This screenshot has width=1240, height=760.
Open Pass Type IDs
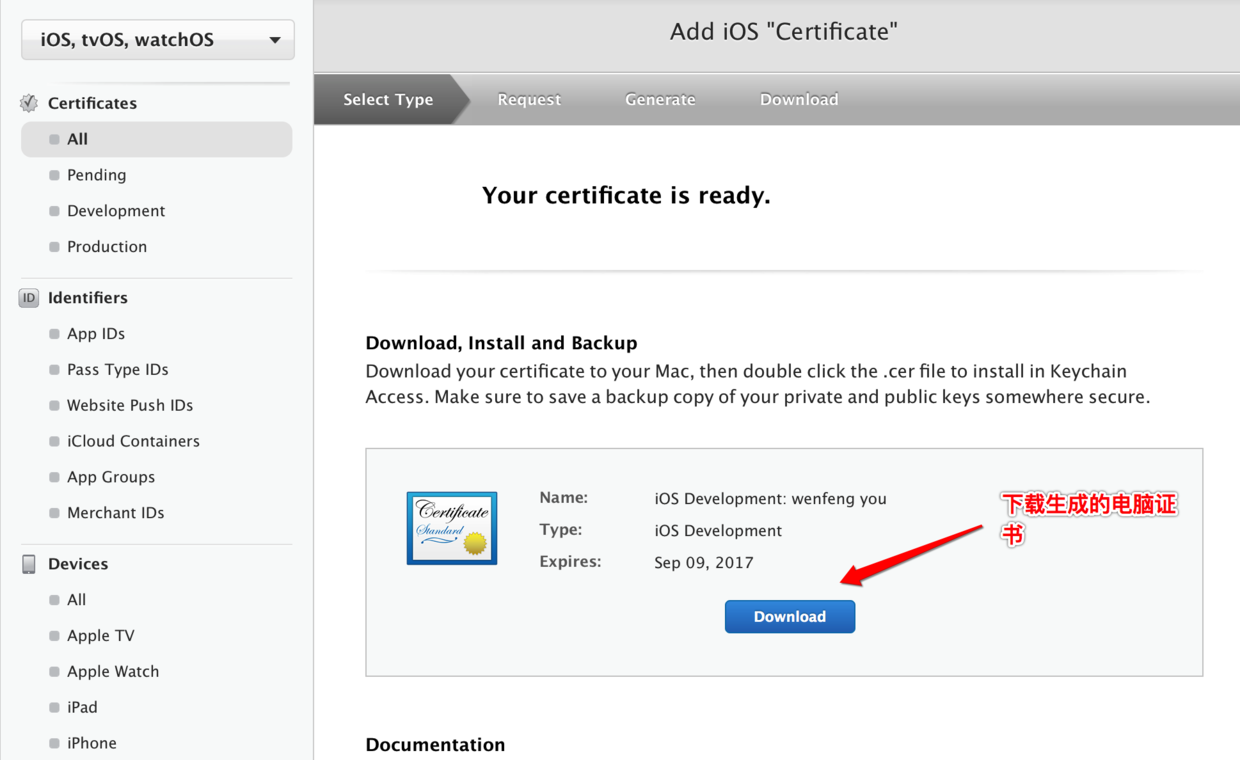click(x=118, y=370)
